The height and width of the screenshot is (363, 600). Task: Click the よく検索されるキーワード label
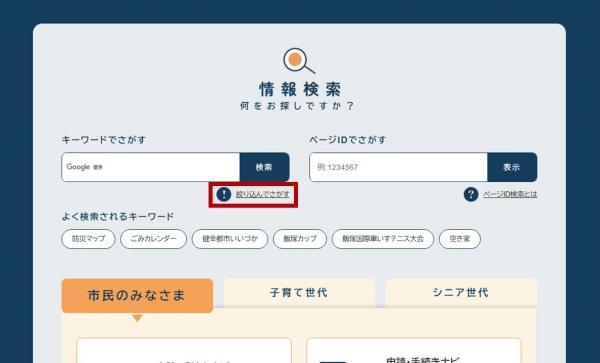[x=118, y=216]
